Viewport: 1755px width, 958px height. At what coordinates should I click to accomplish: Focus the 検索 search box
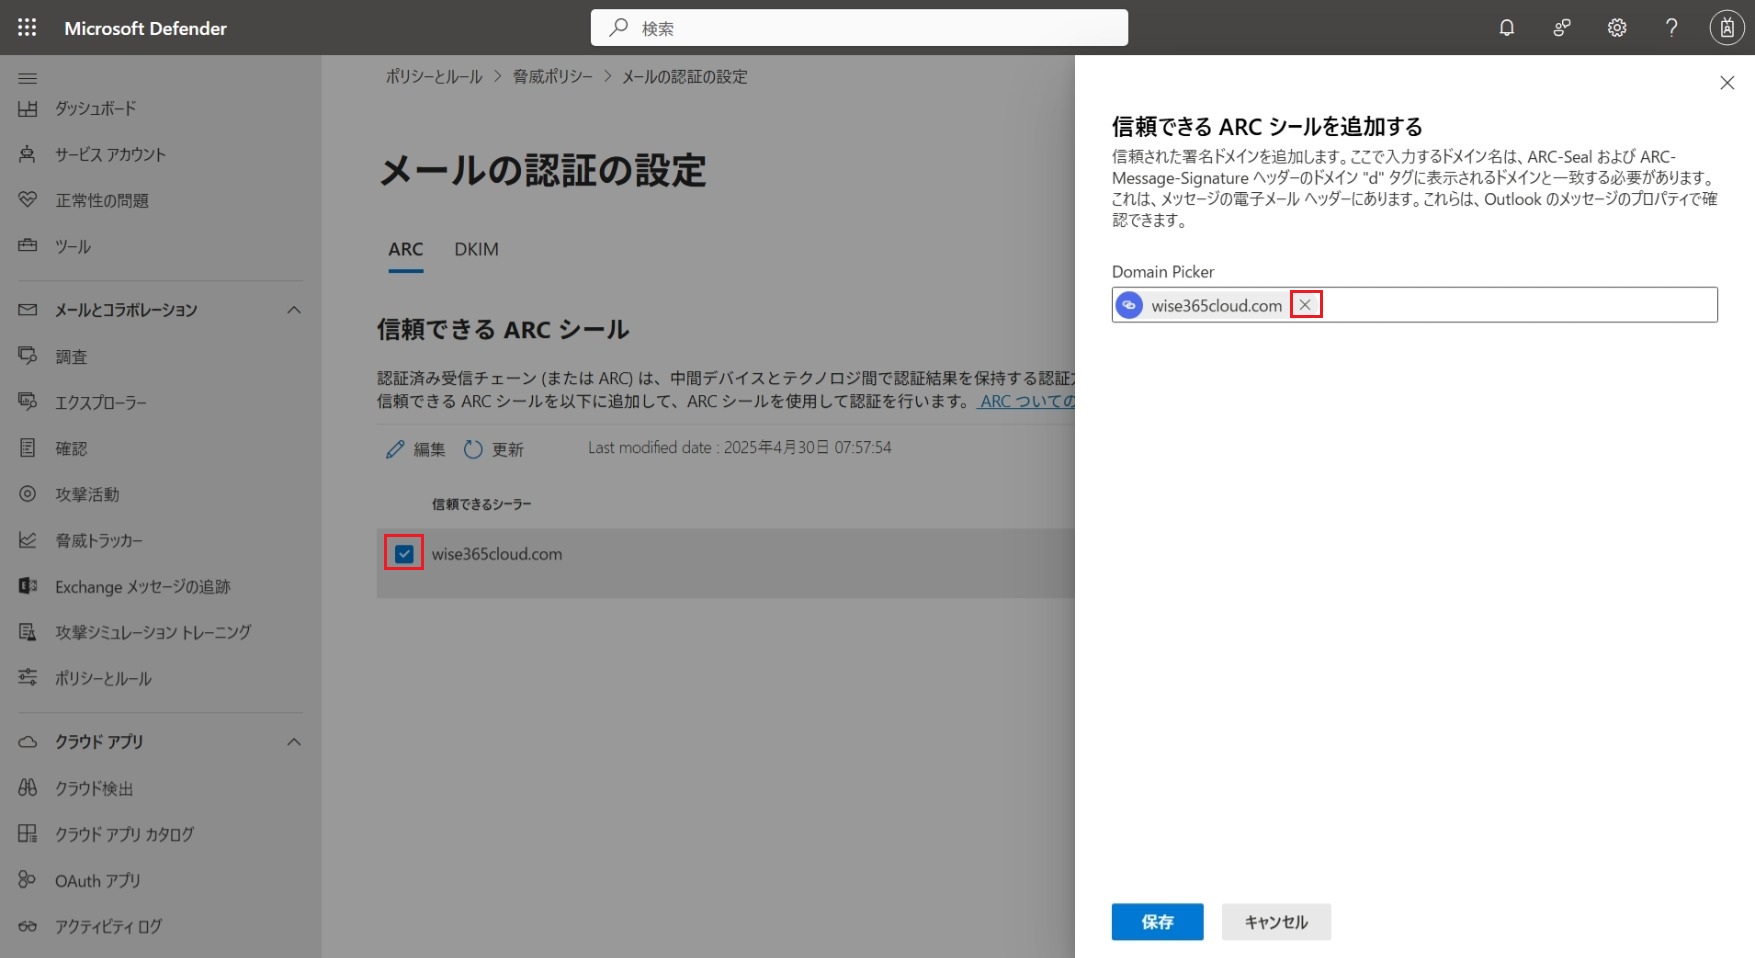[x=860, y=28]
